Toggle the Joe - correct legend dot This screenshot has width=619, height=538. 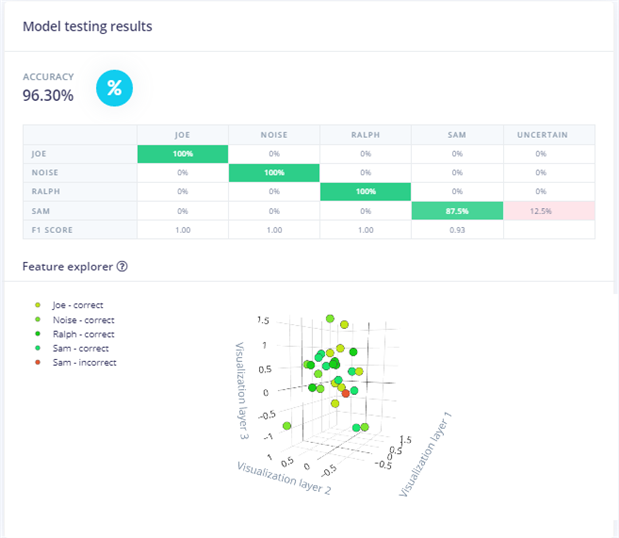tap(38, 305)
